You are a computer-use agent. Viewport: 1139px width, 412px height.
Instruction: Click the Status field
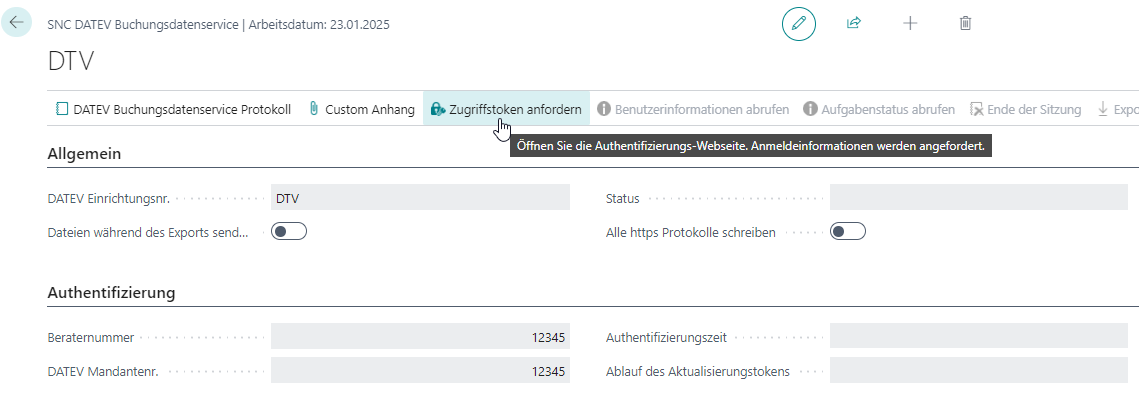[978, 198]
